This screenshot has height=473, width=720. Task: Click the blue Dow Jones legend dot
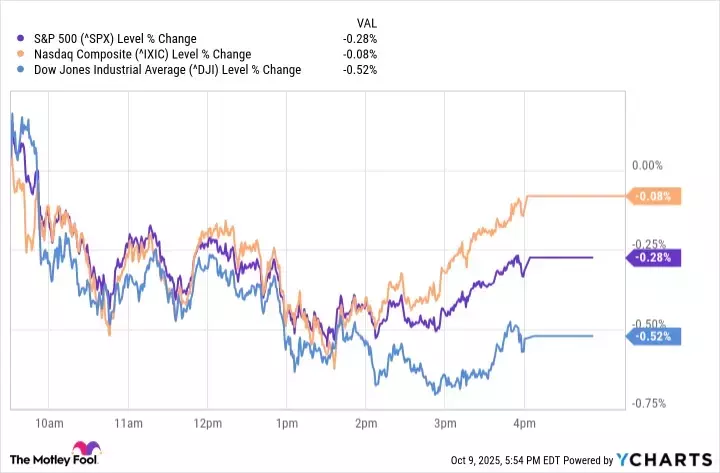[22, 70]
